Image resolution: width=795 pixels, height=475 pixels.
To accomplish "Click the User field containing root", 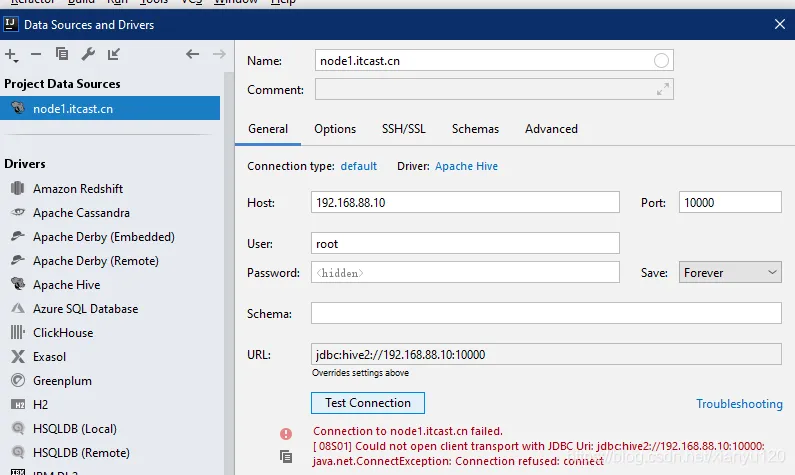I will pyautogui.click(x=465, y=243).
